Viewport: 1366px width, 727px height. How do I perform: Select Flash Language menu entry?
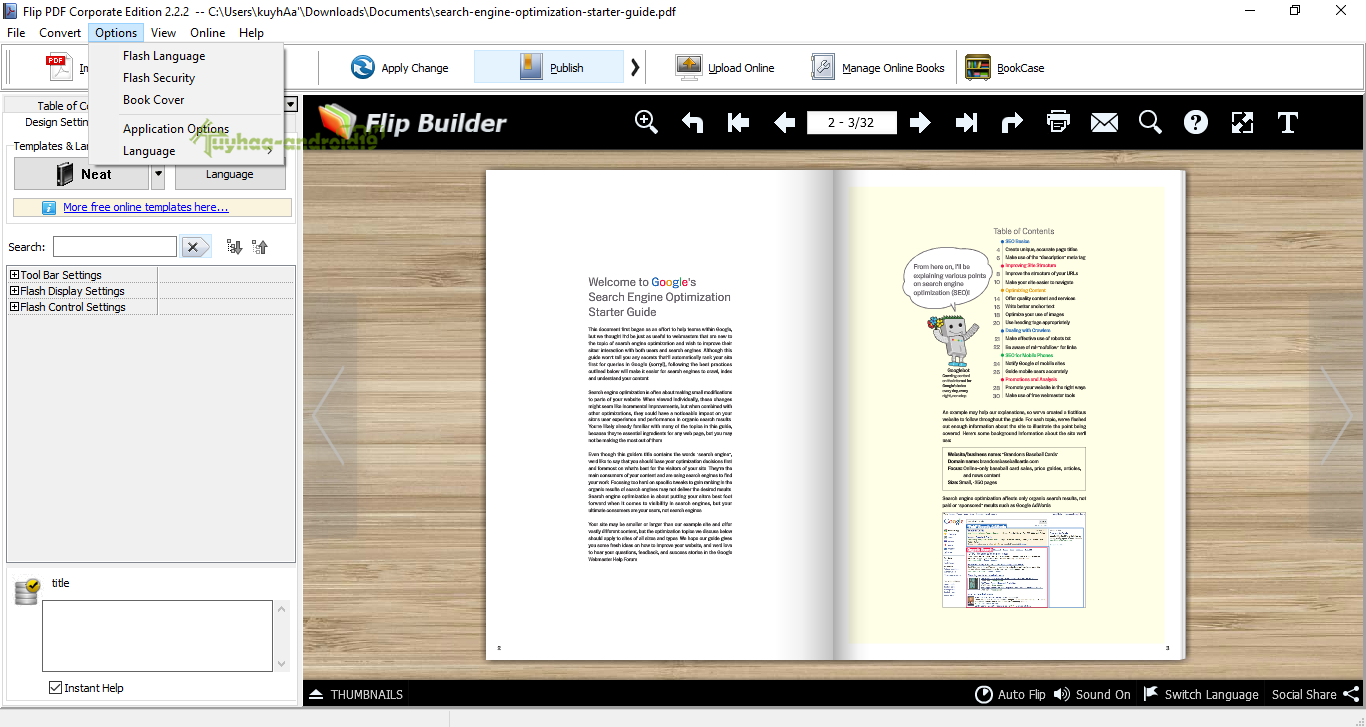[x=186, y=56]
